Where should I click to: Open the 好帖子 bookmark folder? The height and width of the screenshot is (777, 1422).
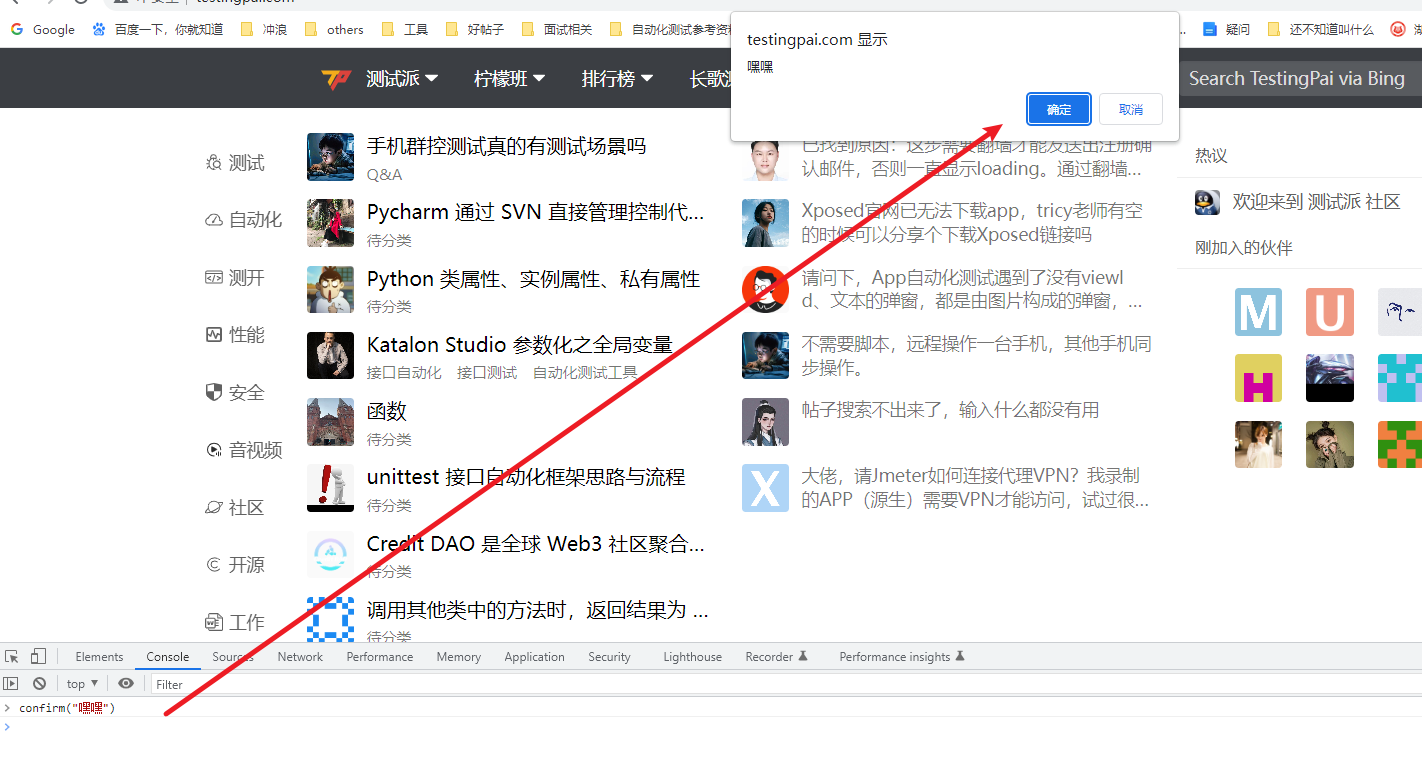point(475,30)
